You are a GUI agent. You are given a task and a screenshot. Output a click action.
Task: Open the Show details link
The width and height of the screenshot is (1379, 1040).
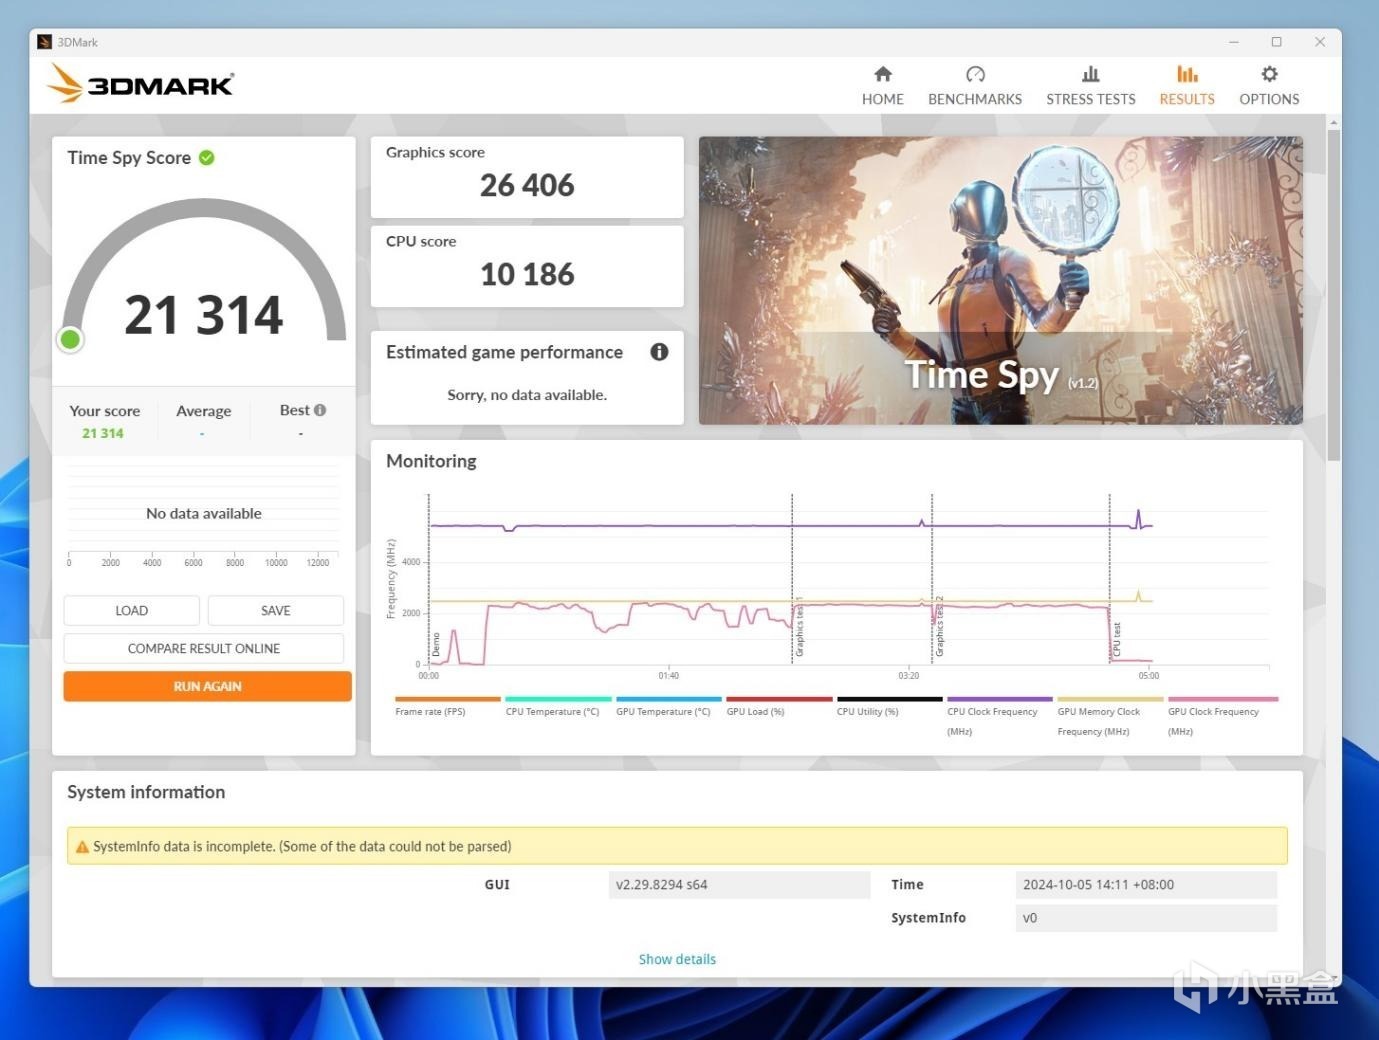pos(677,960)
